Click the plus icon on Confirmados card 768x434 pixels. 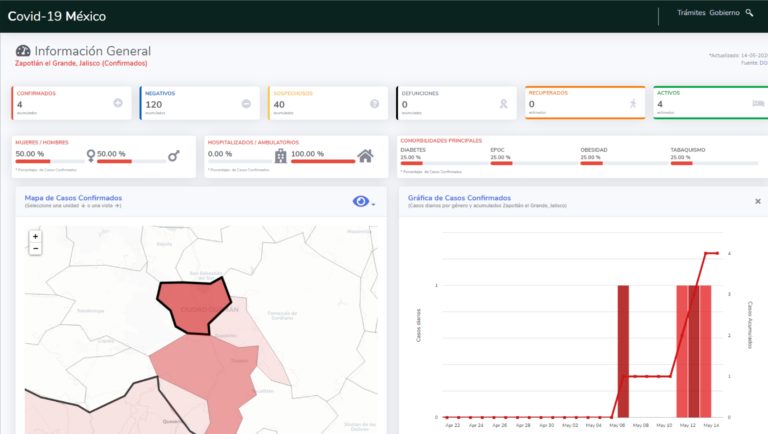pyautogui.click(x=118, y=103)
